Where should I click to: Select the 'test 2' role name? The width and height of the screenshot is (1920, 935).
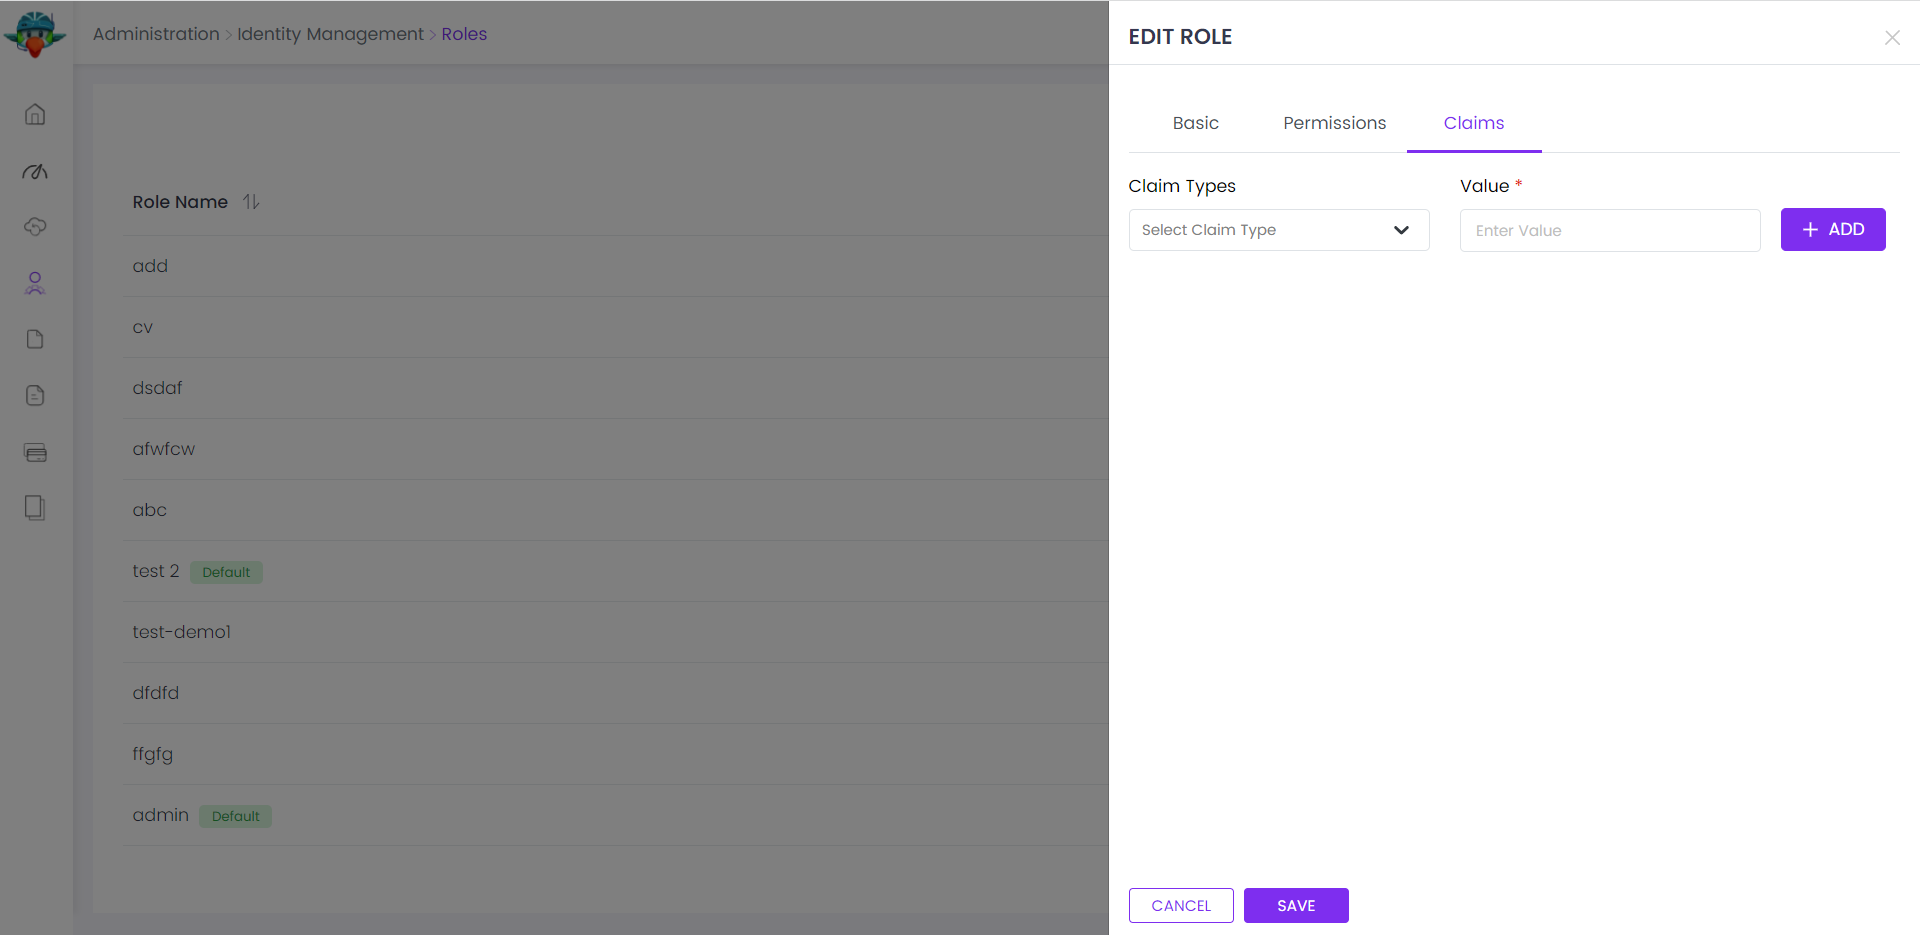pyautogui.click(x=156, y=571)
